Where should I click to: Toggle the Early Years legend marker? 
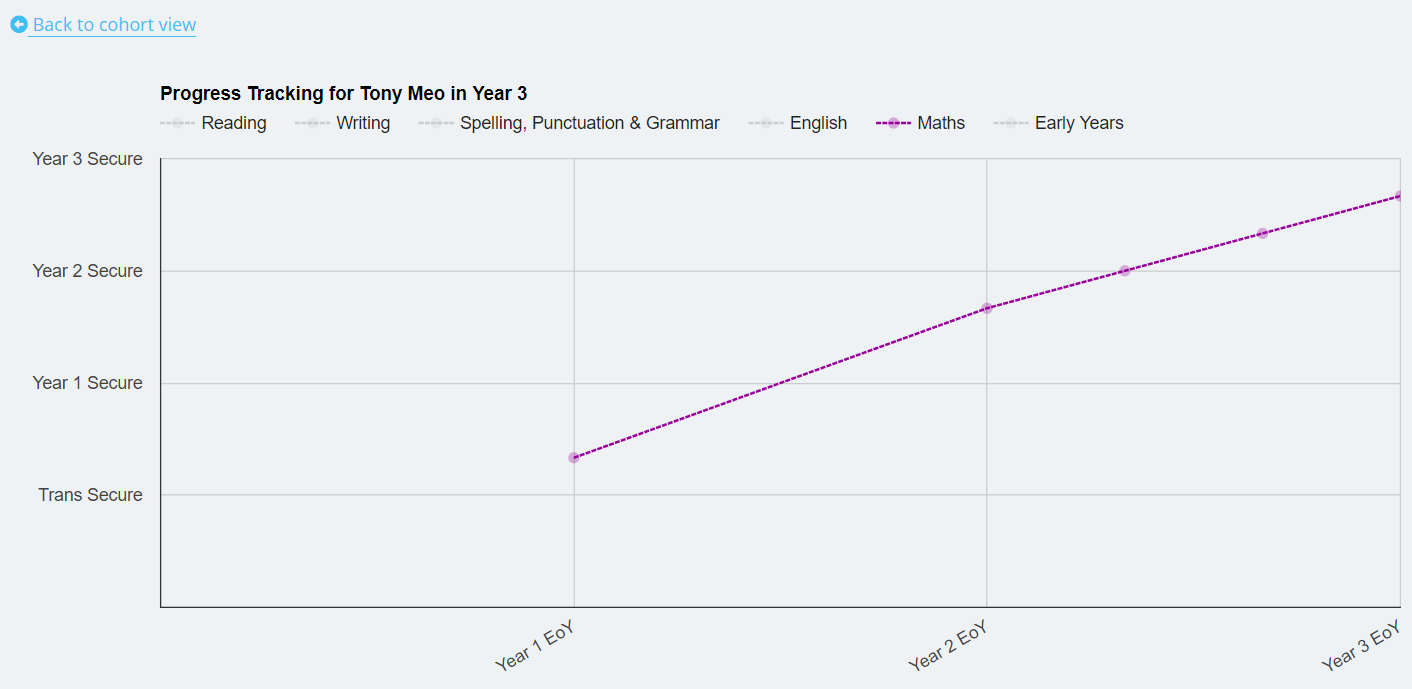(1011, 123)
